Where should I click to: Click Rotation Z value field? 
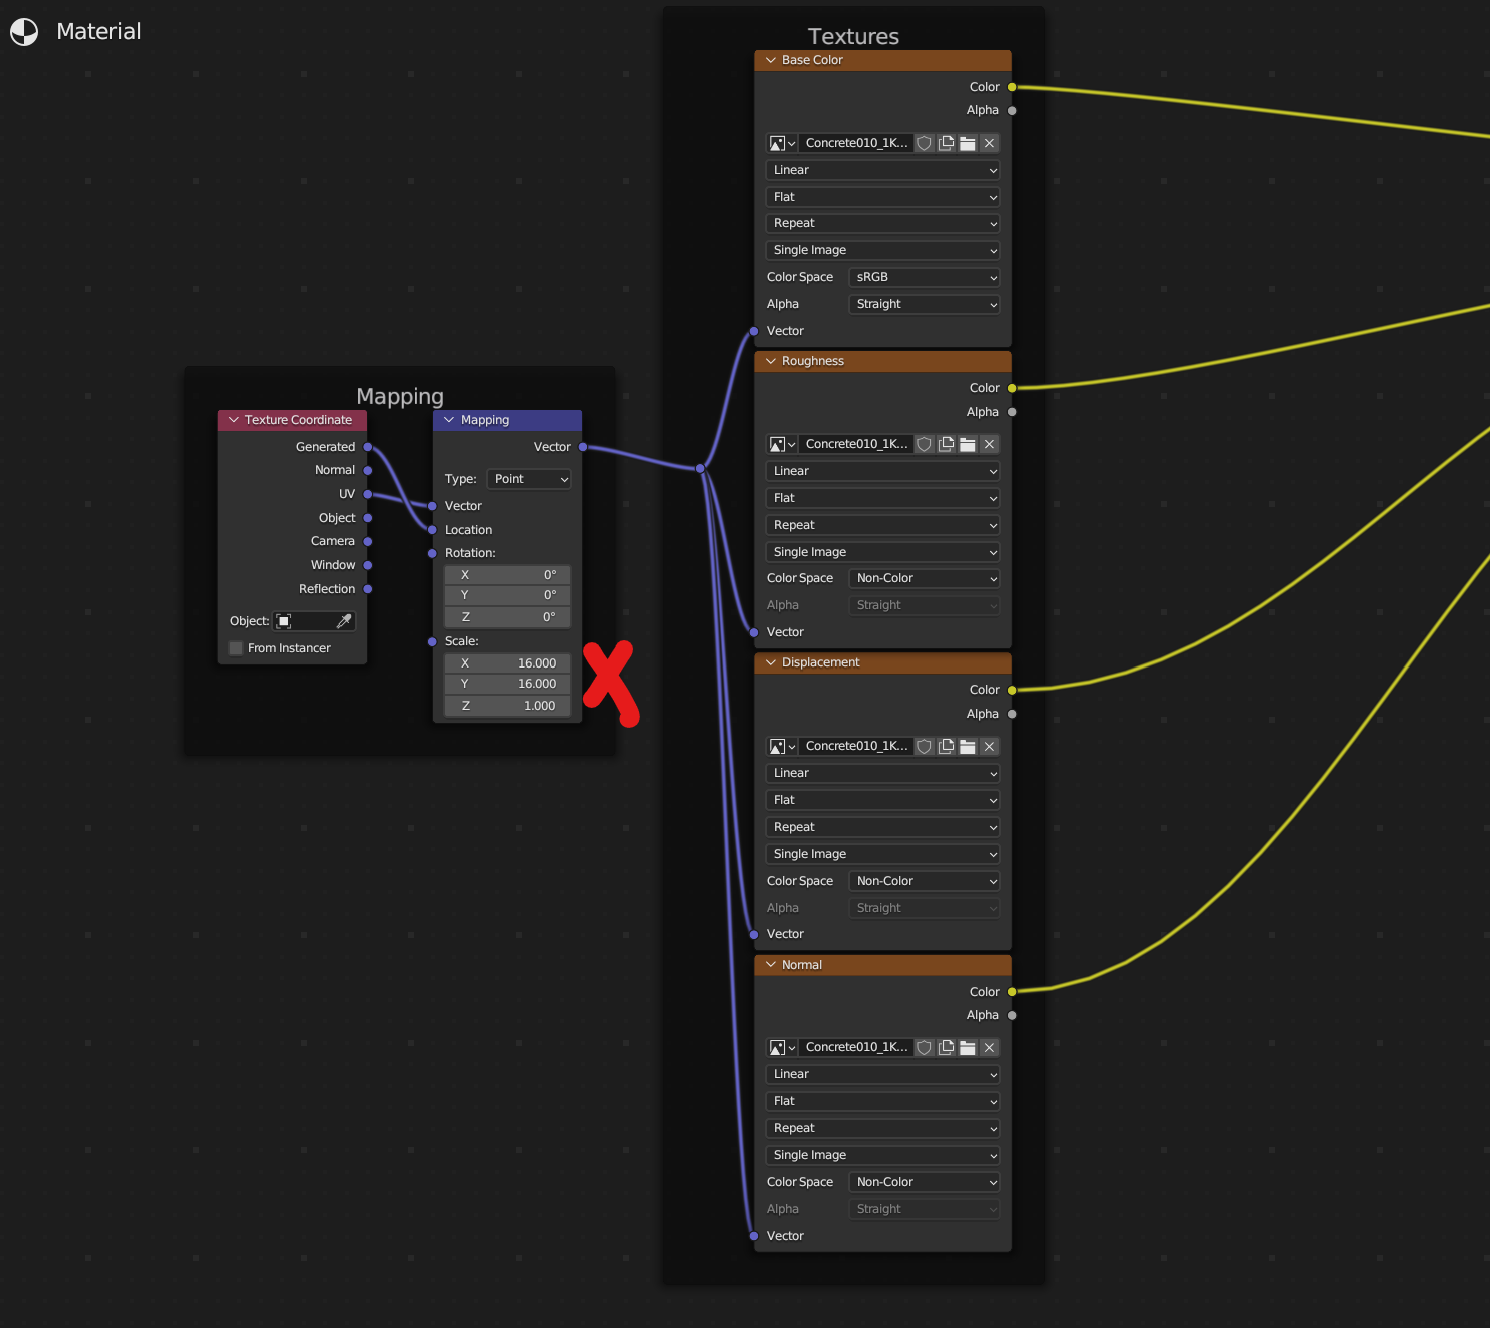pyautogui.click(x=508, y=617)
